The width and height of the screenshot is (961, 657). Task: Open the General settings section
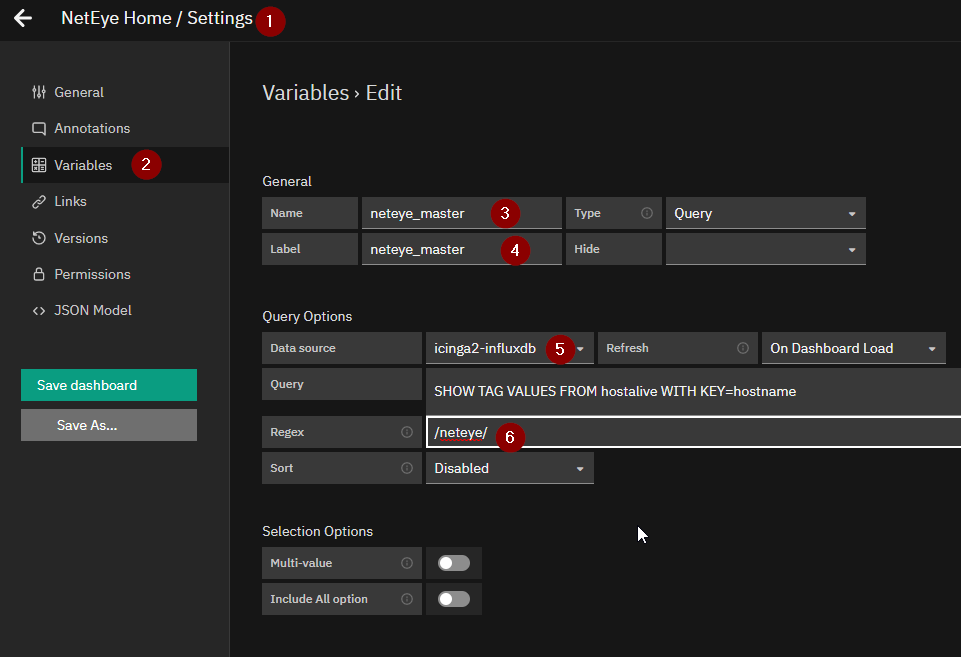pos(125,92)
